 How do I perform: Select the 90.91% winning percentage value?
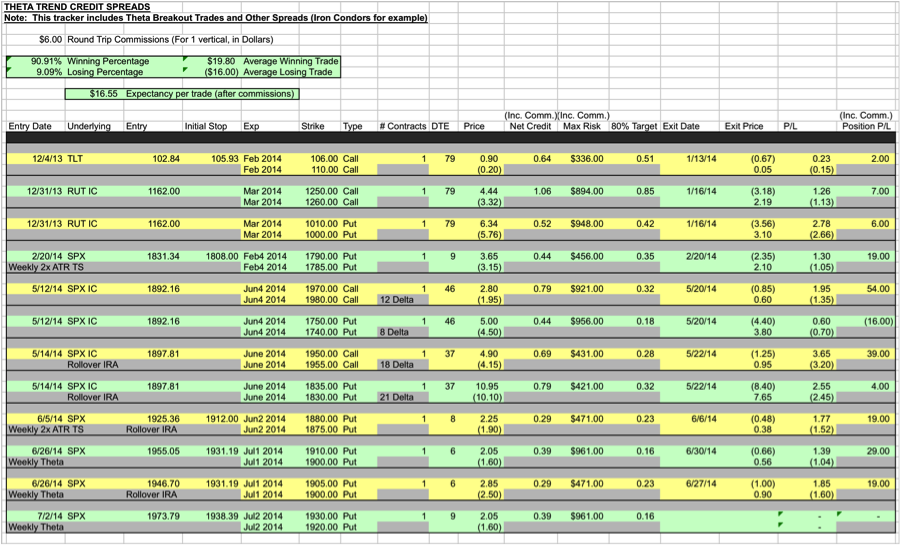point(46,61)
